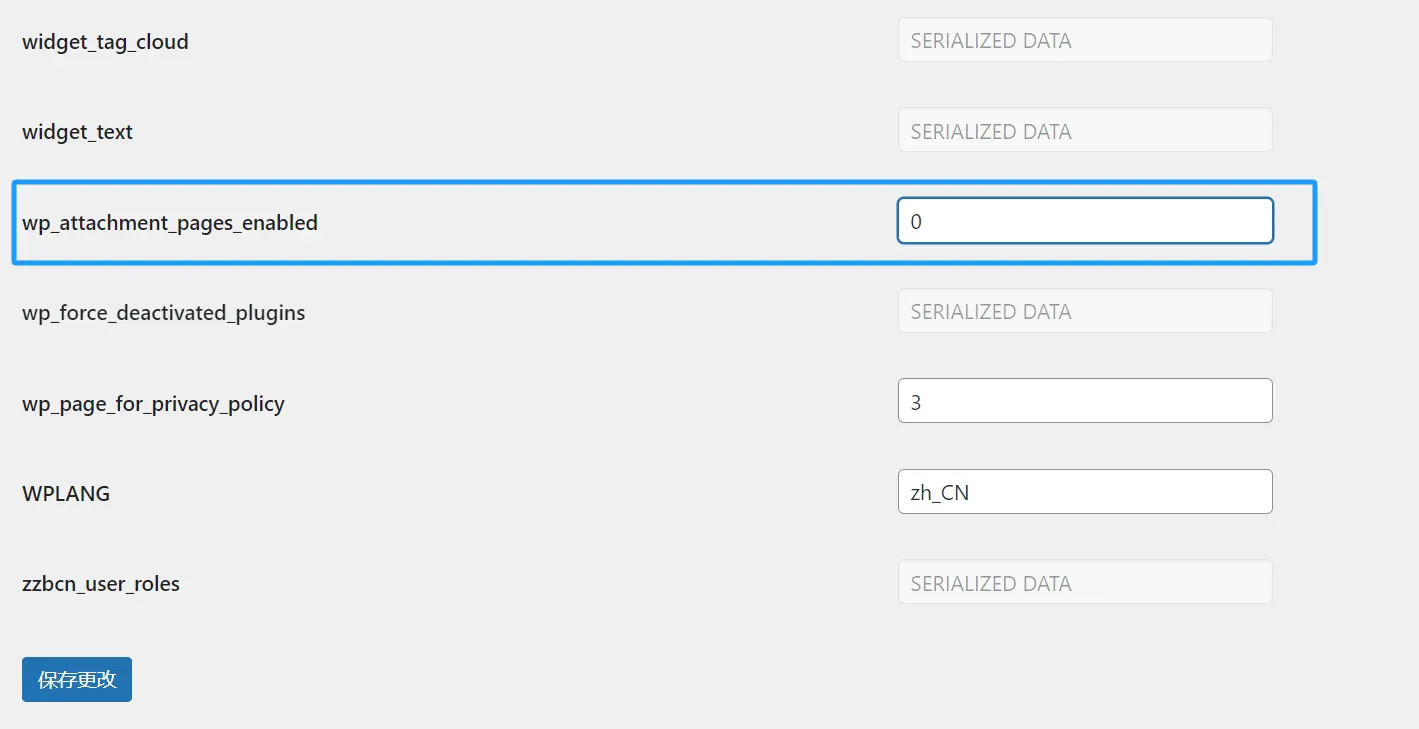Screen dimensions: 1419x729
Task: Click the WPLANG option label
Action: pyautogui.click(x=66, y=494)
